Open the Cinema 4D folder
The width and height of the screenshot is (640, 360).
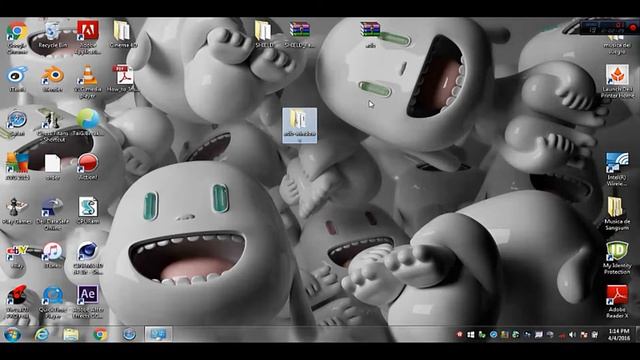[x=123, y=35]
